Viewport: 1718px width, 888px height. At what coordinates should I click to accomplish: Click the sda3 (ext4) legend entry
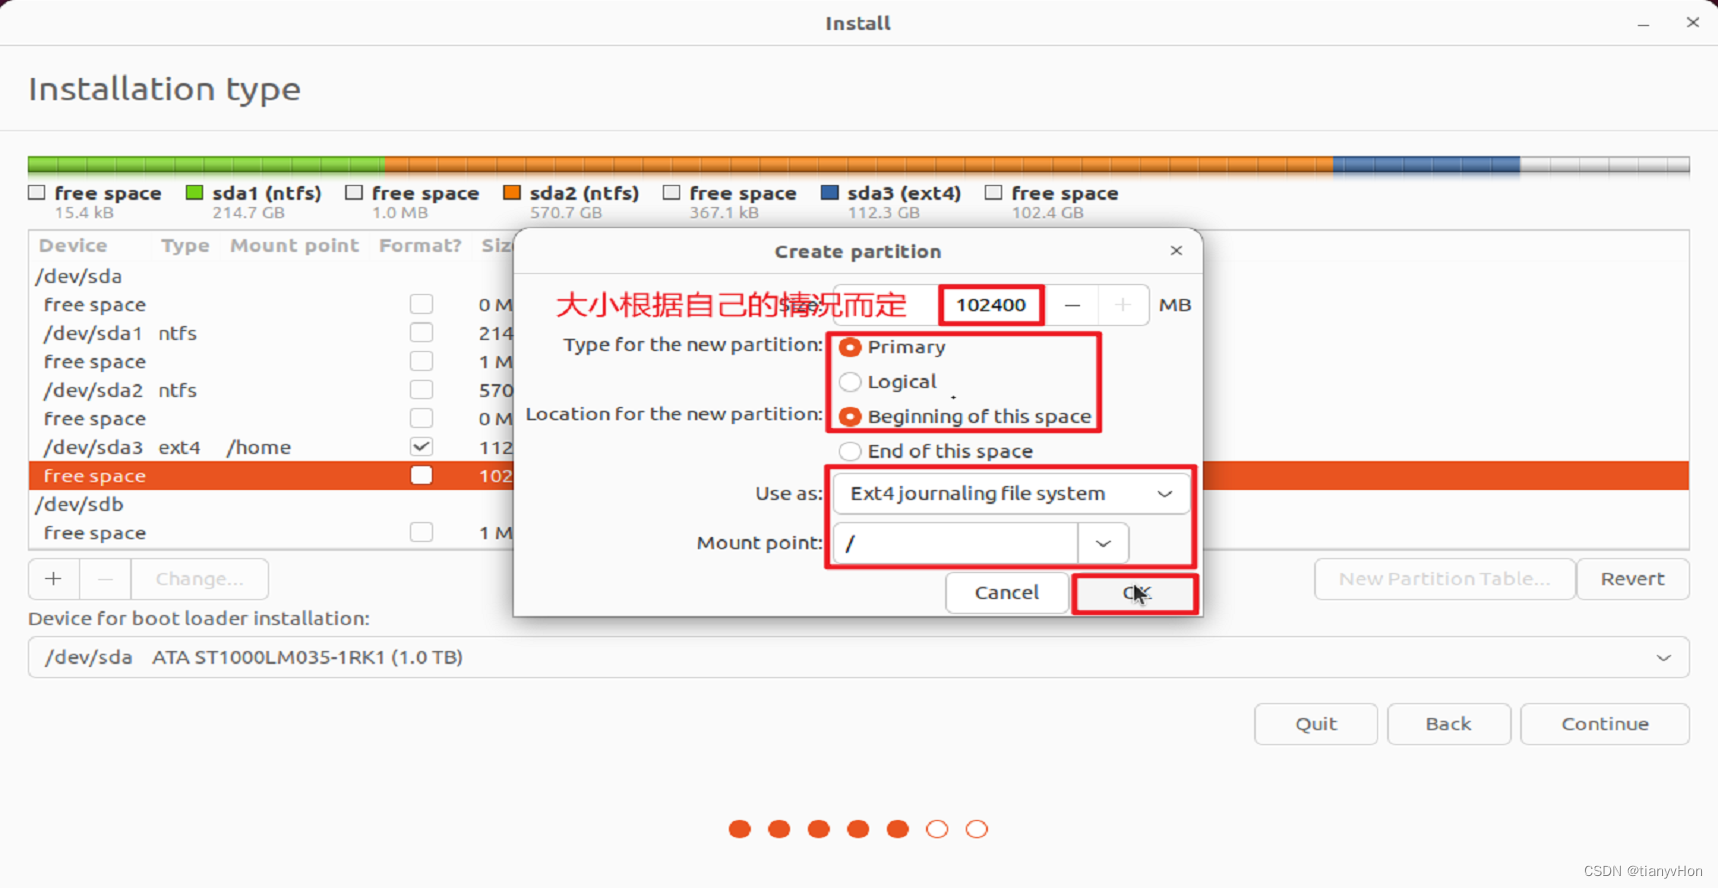(891, 201)
